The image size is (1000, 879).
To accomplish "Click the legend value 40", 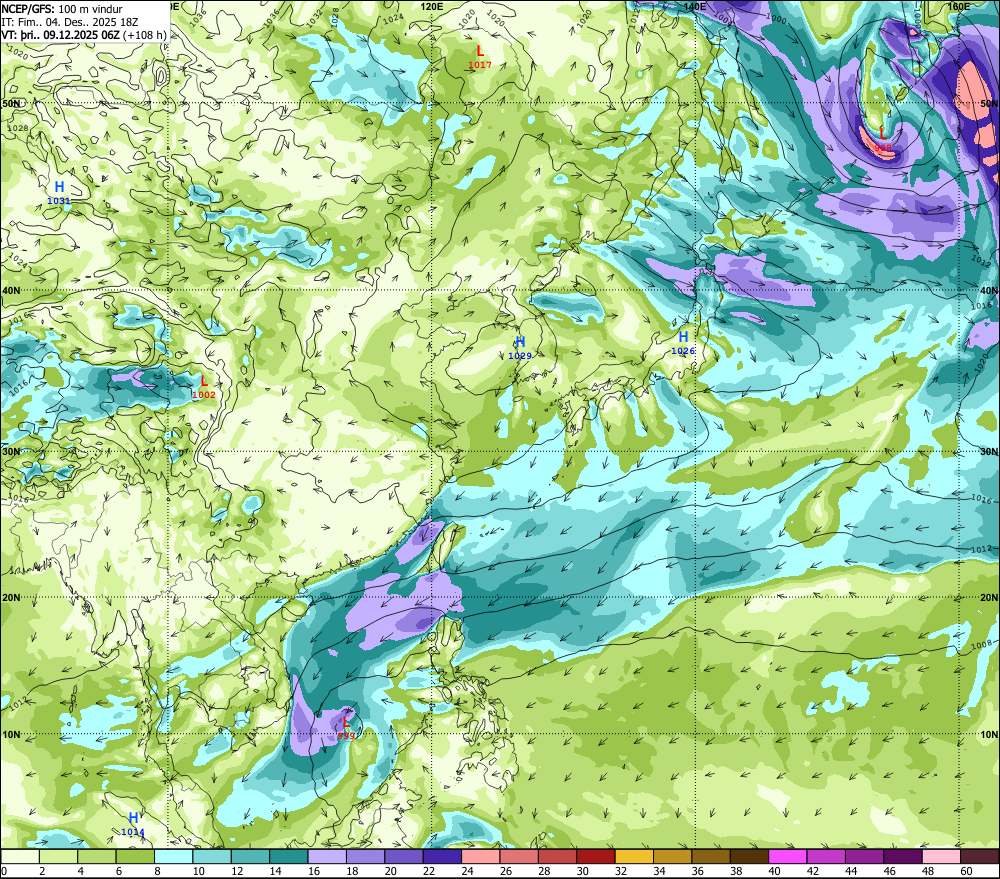I will [x=774, y=871].
